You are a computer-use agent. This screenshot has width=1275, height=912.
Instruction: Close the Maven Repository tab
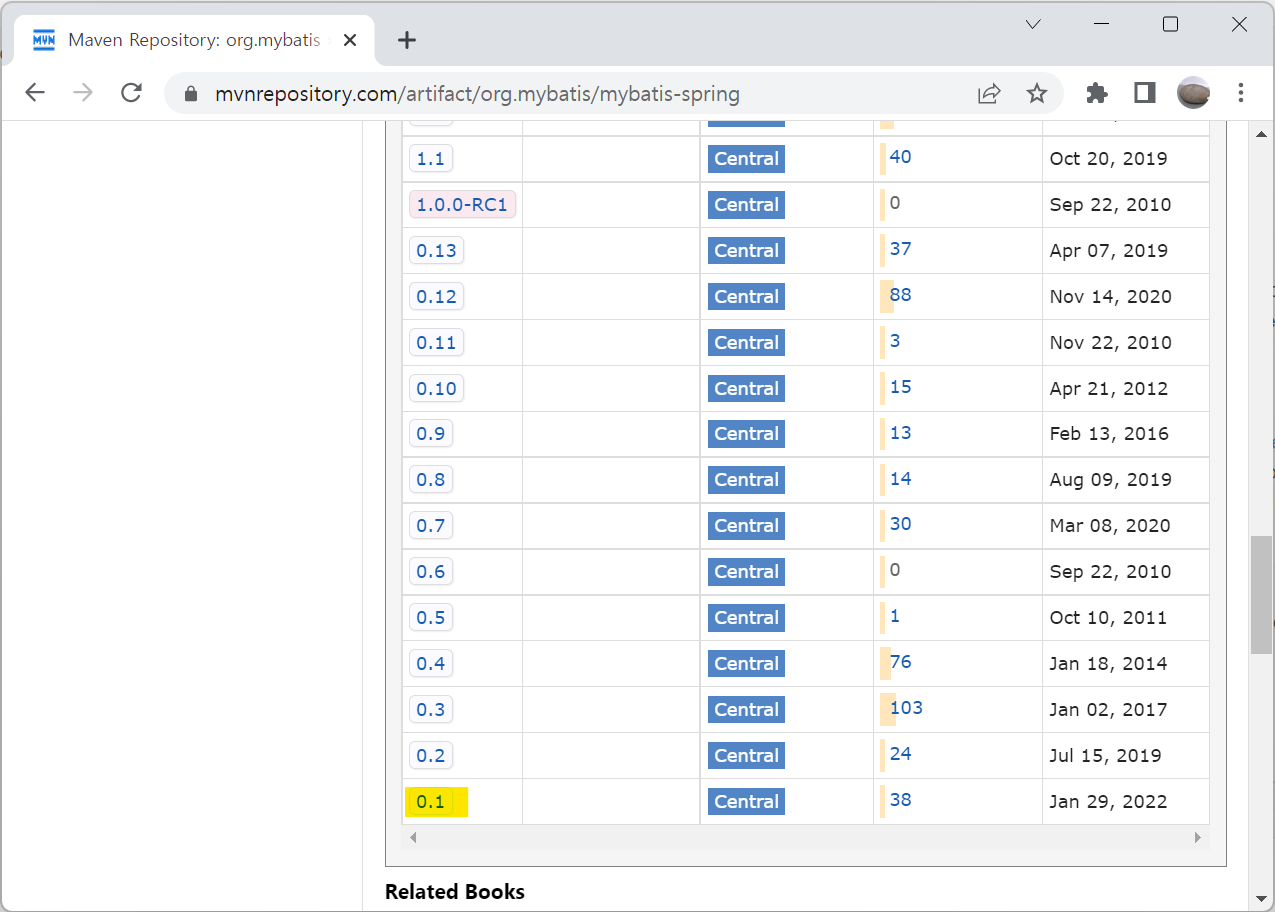pos(350,40)
